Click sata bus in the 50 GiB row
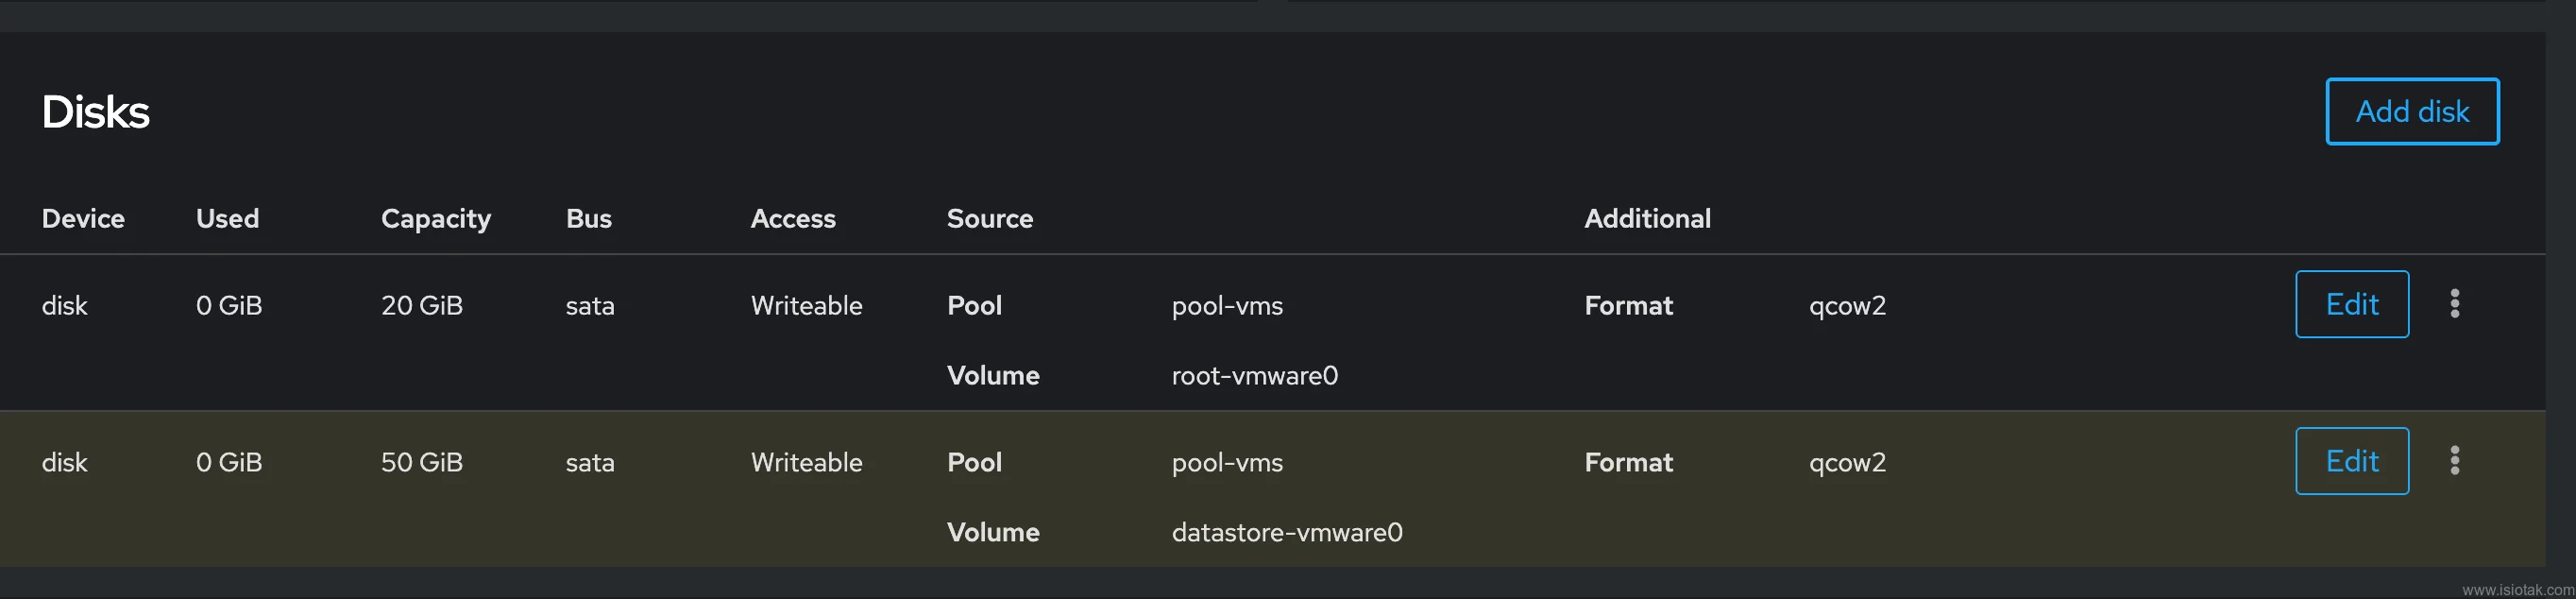Screen dimensions: 2576x599 tap(590, 462)
